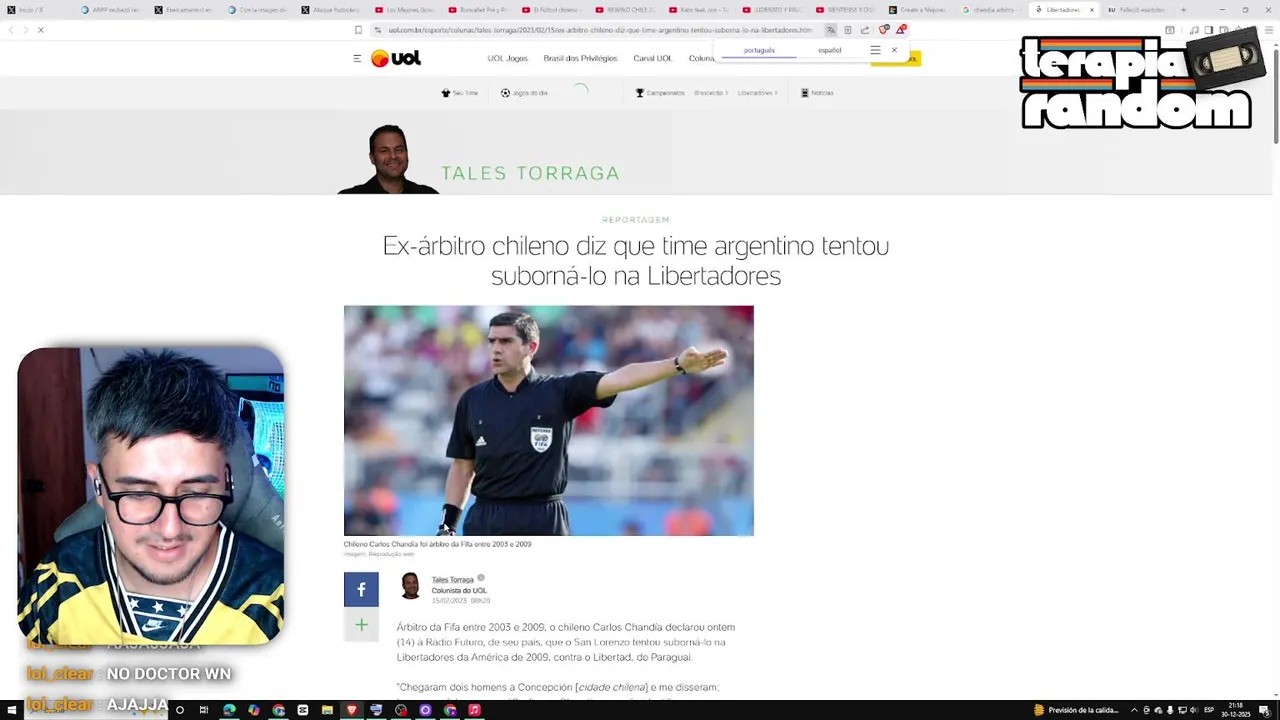Image resolution: width=1280 pixels, height=720 pixels.
Task: Click the Campeonatos trophy icon
Action: click(640, 93)
